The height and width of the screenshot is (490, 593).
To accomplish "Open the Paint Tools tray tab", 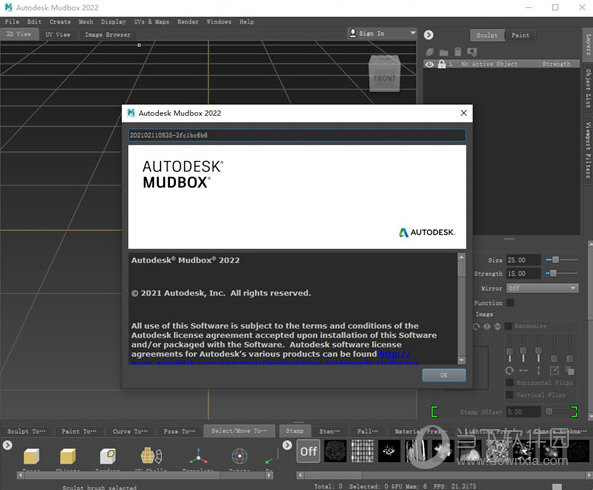I will [x=79, y=431].
